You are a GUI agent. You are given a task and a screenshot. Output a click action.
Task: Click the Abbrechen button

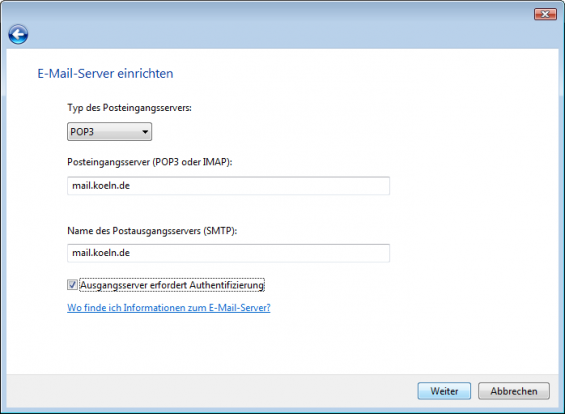coord(514,391)
